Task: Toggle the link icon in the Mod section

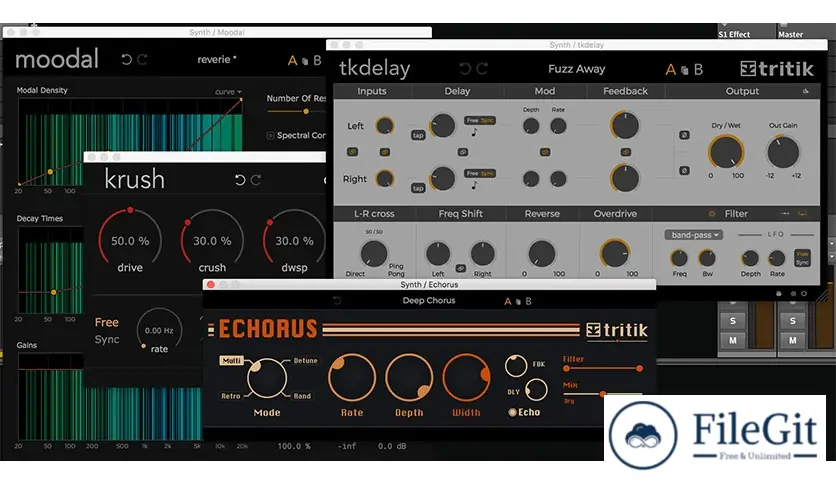Action: coord(545,152)
